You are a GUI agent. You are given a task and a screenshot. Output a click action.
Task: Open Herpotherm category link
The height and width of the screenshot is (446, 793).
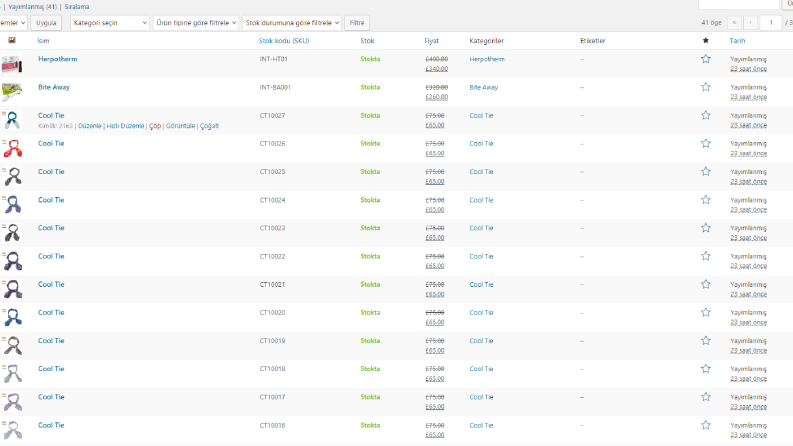[x=487, y=59]
